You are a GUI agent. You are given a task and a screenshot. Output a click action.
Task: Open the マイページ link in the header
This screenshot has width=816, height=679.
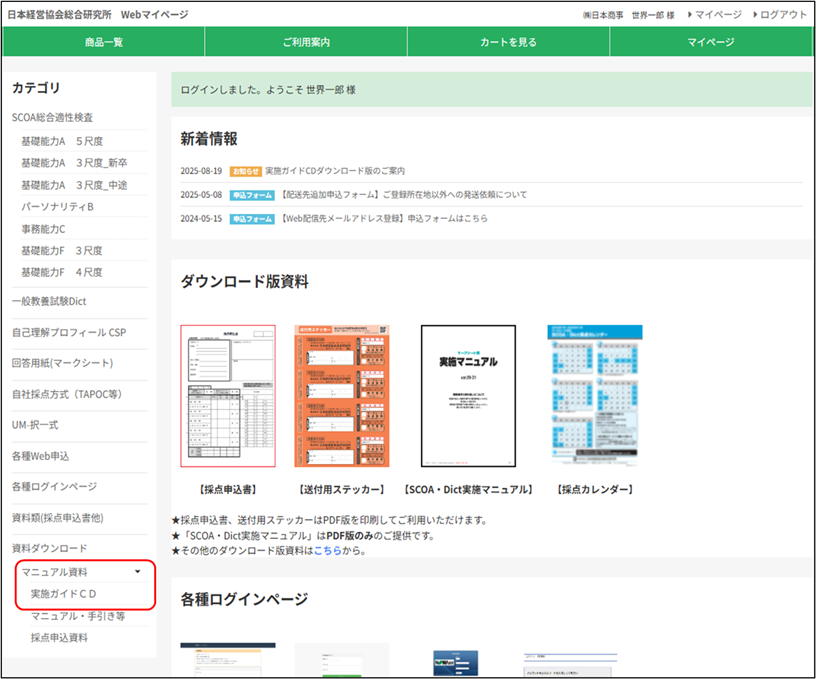click(x=718, y=15)
